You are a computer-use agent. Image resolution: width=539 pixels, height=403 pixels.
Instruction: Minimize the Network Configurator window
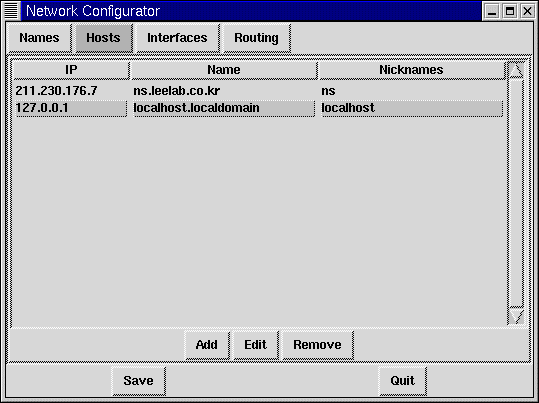(x=492, y=11)
